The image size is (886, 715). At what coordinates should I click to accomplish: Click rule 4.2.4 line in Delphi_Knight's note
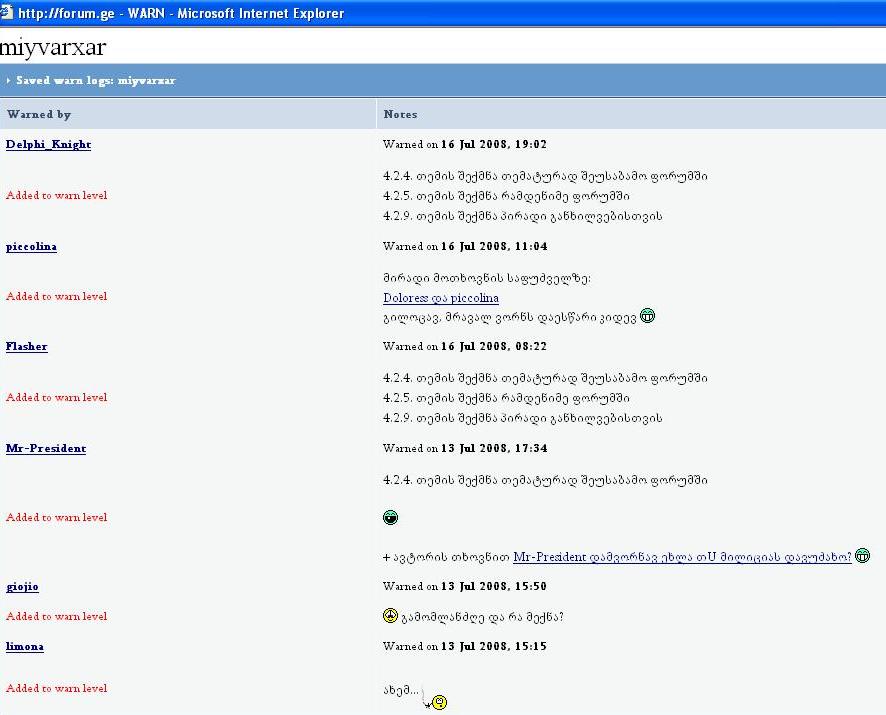tap(545, 176)
